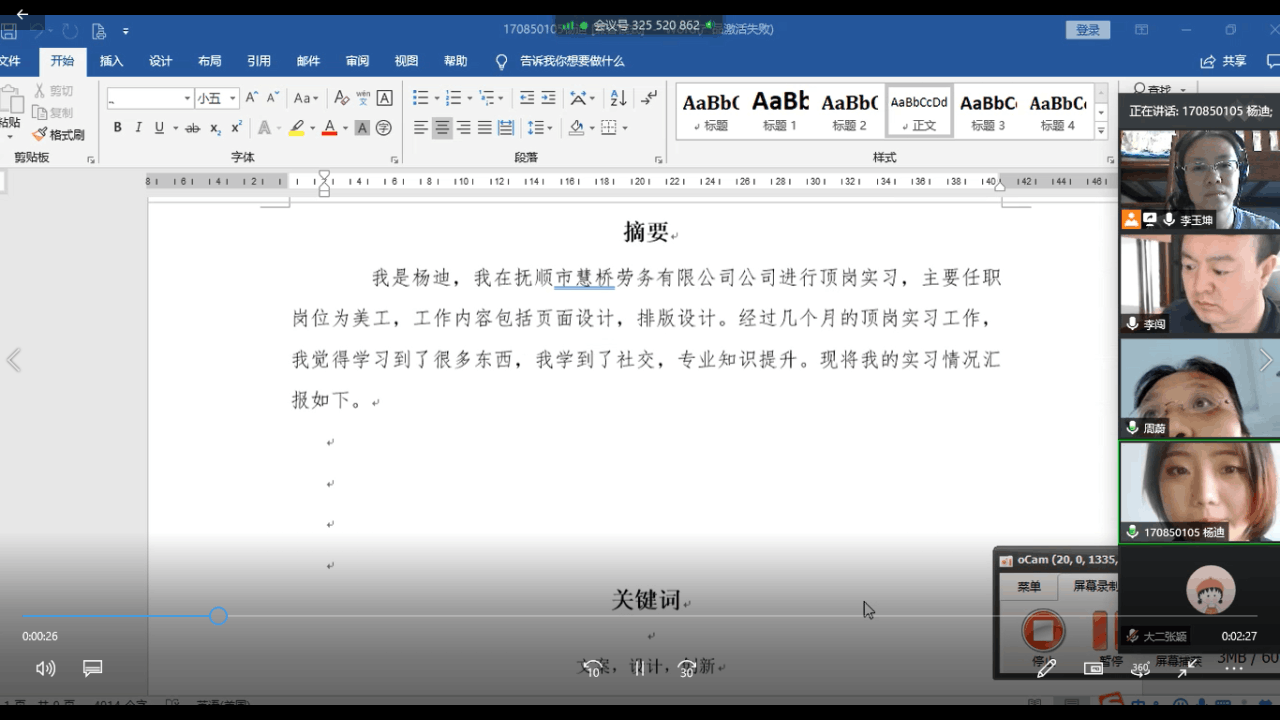Image resolution: width=1280 pixels, height=720 pixels.
Task: Select Center paragraph alignment
Action: (x=442, y=128)
